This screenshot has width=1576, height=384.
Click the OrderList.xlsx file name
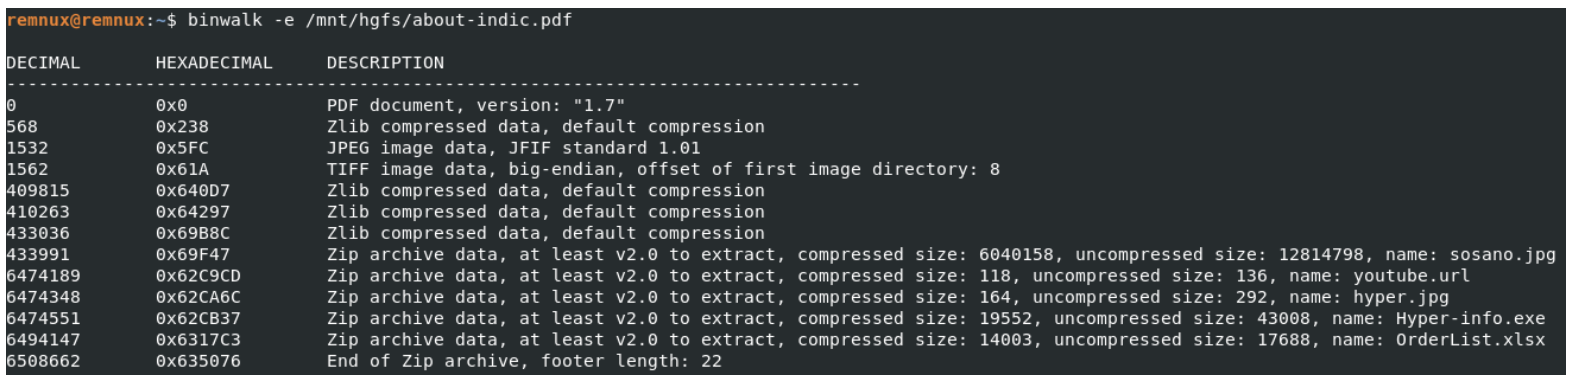coord(1470,340)
